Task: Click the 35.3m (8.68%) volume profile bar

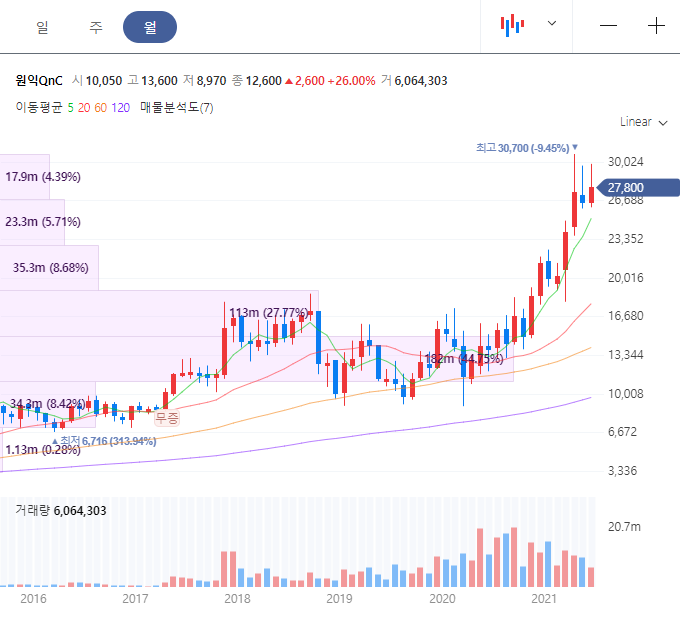Action: coord(50,268)
